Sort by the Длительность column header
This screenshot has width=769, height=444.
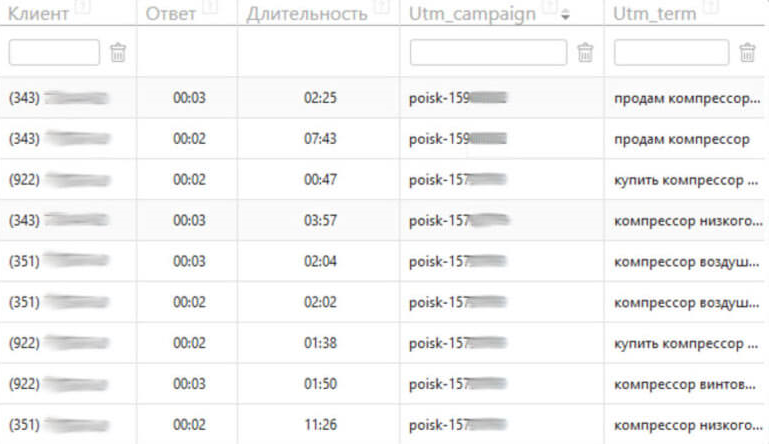coord(307,14)
